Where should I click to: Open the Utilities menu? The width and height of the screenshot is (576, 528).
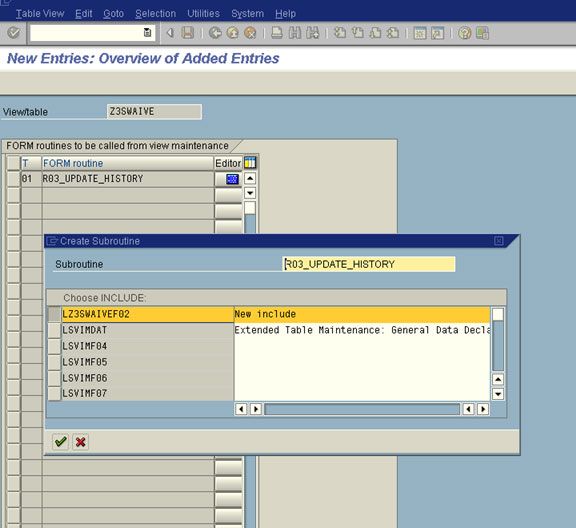203,14
